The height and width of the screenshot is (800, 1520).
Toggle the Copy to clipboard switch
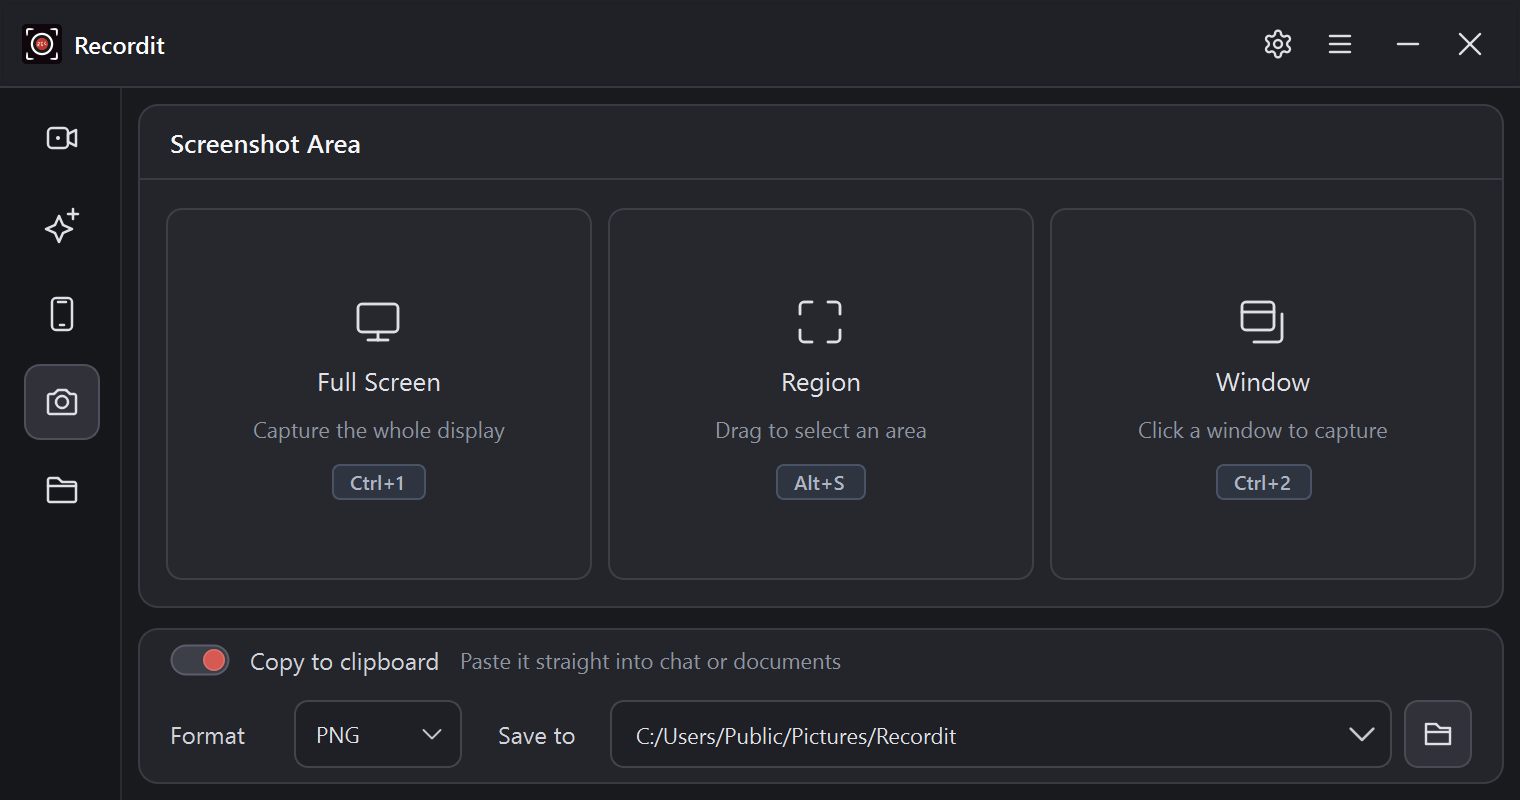(x=200, y=660)
